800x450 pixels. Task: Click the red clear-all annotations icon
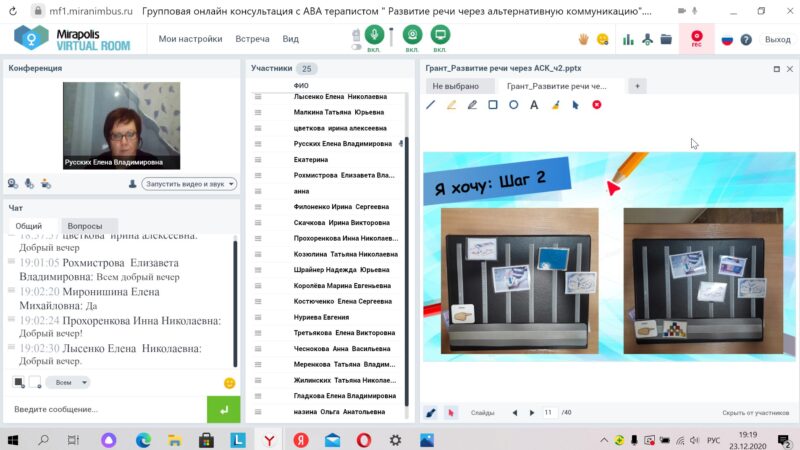(596, 105)
